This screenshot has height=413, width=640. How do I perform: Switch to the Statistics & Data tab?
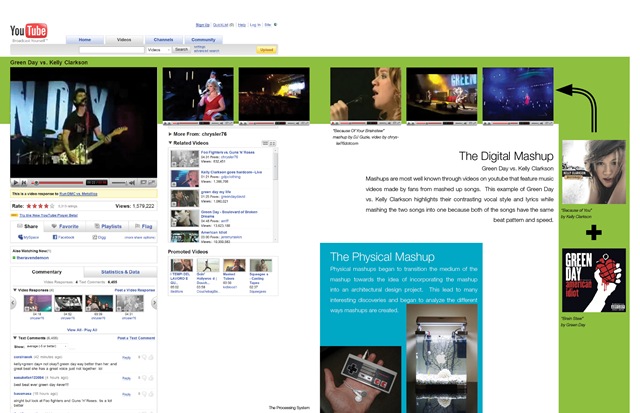click(120, 272)
